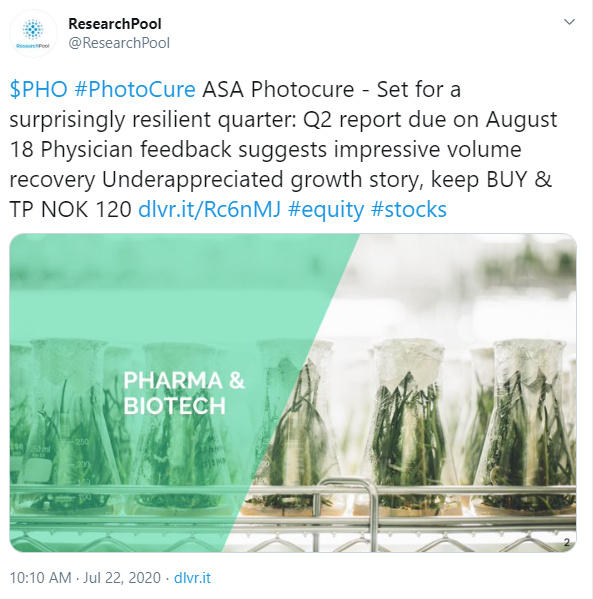Open the #equity hashtag

(x=326, y=210)
